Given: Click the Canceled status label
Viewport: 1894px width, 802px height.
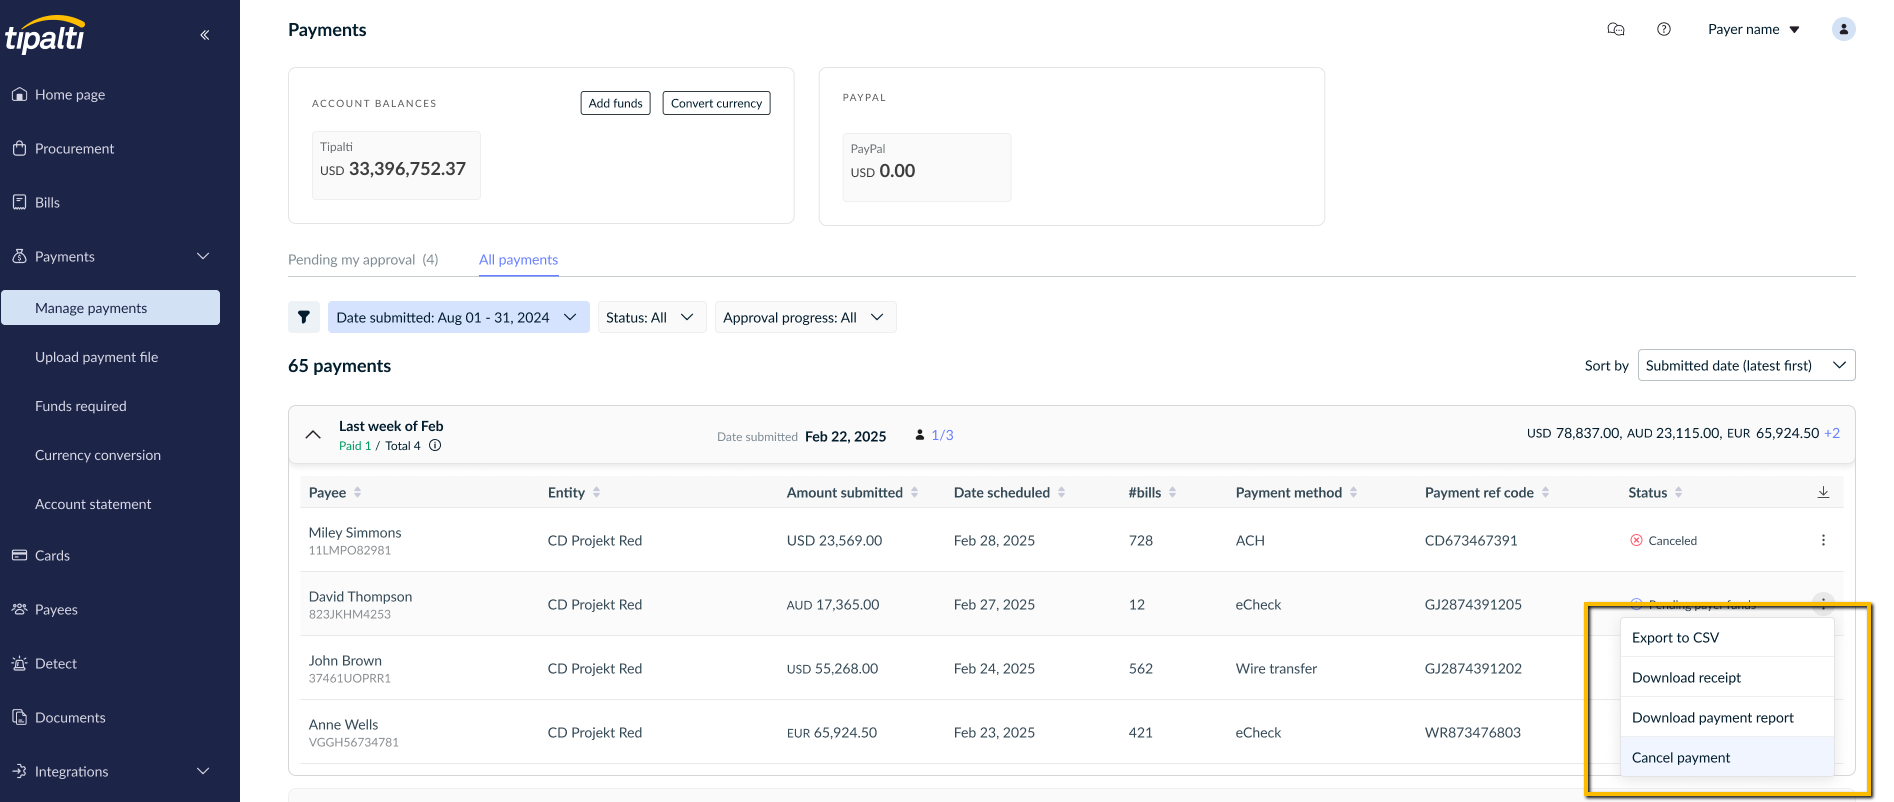Looking at the screenshot, I should pos(1672,540).
